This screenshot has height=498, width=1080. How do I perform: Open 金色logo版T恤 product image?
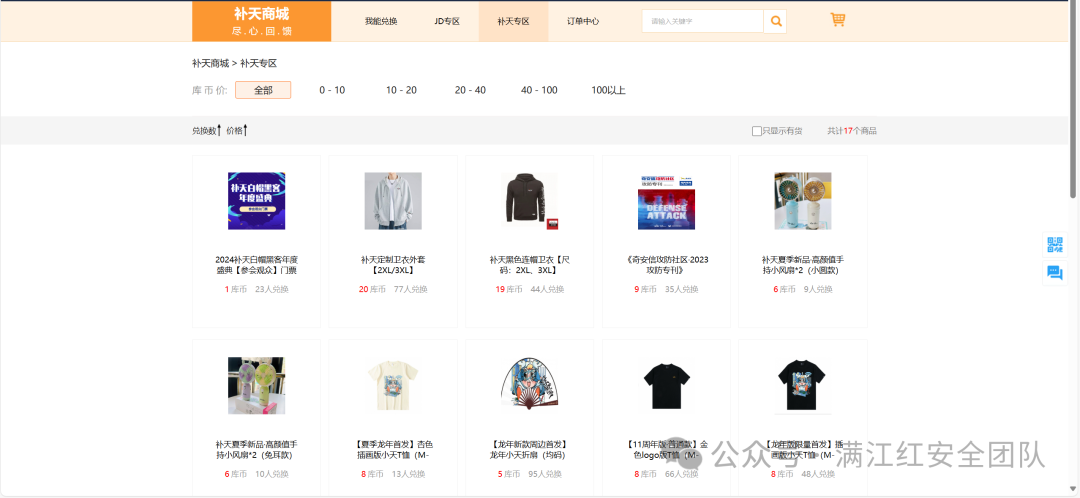pyautogui.click(x=666, y=386)
